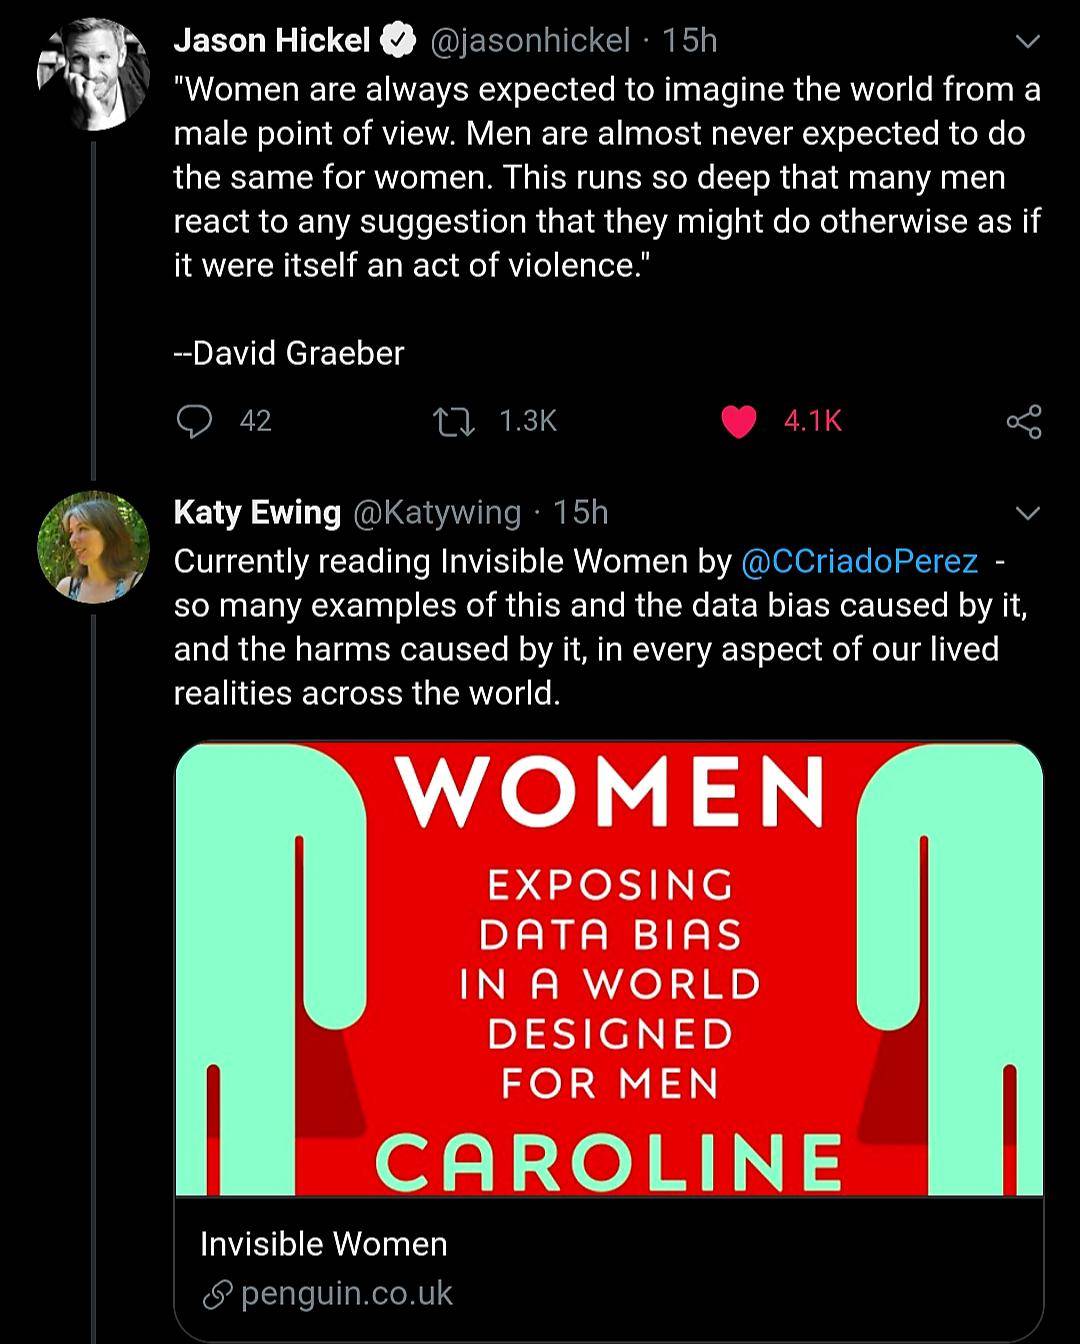Click Katy Ewing's display name

click(x=257, y=512)
